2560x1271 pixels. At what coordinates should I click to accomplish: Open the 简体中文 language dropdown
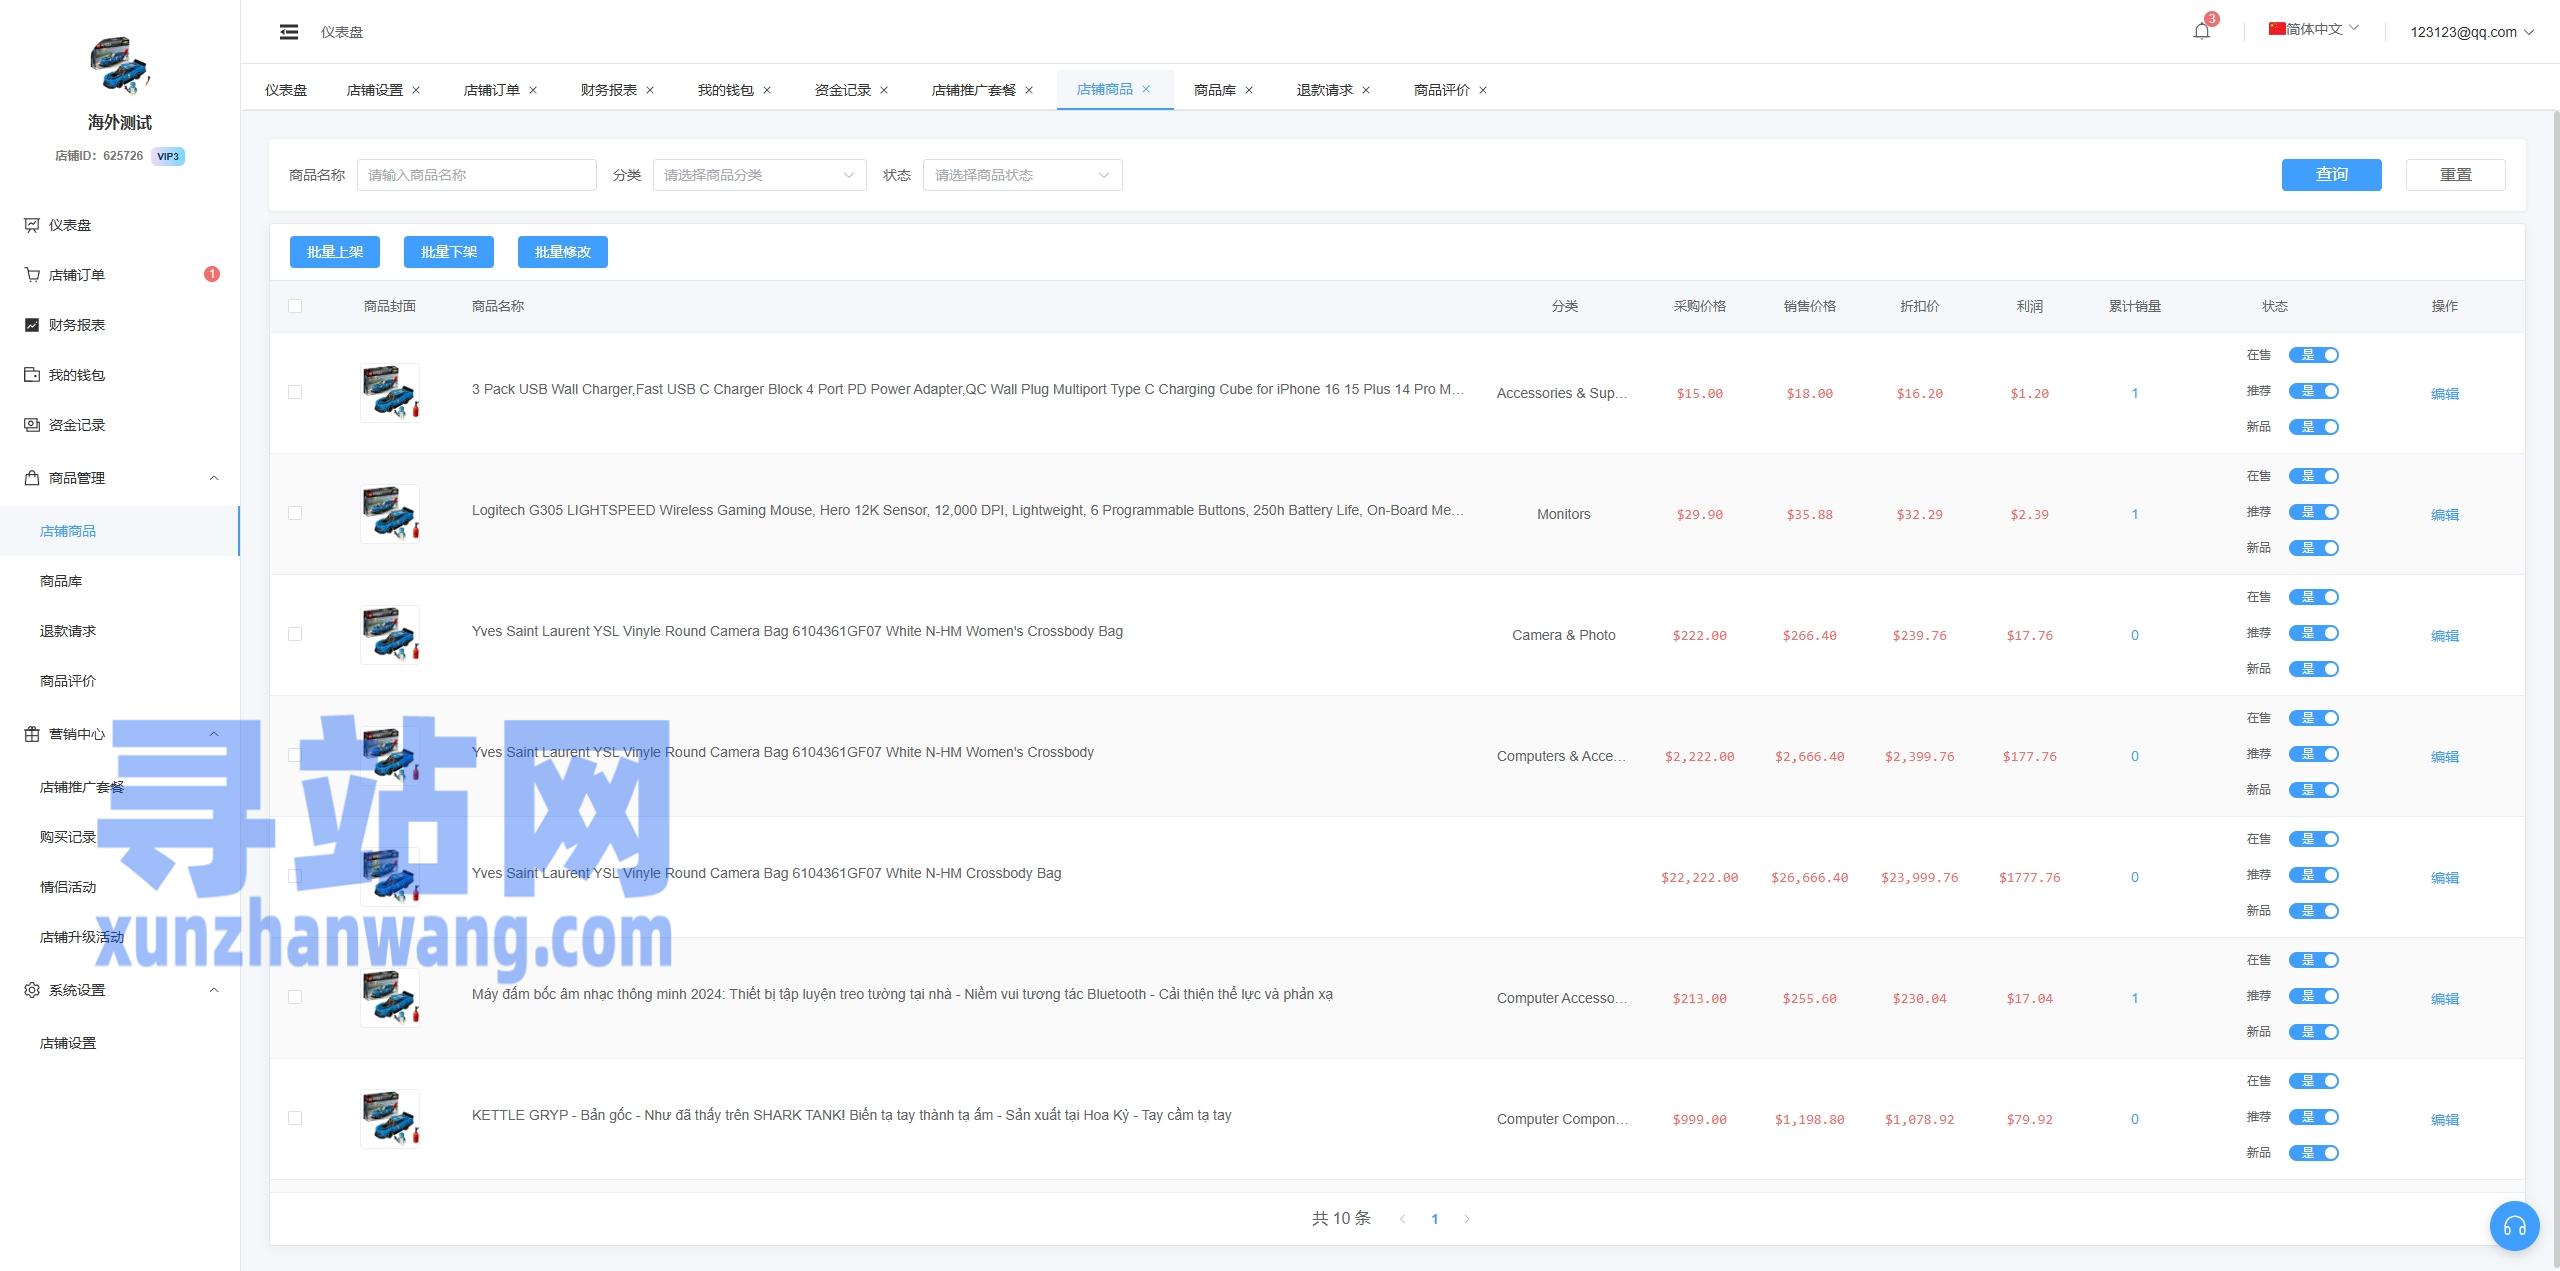[2314, 29]
